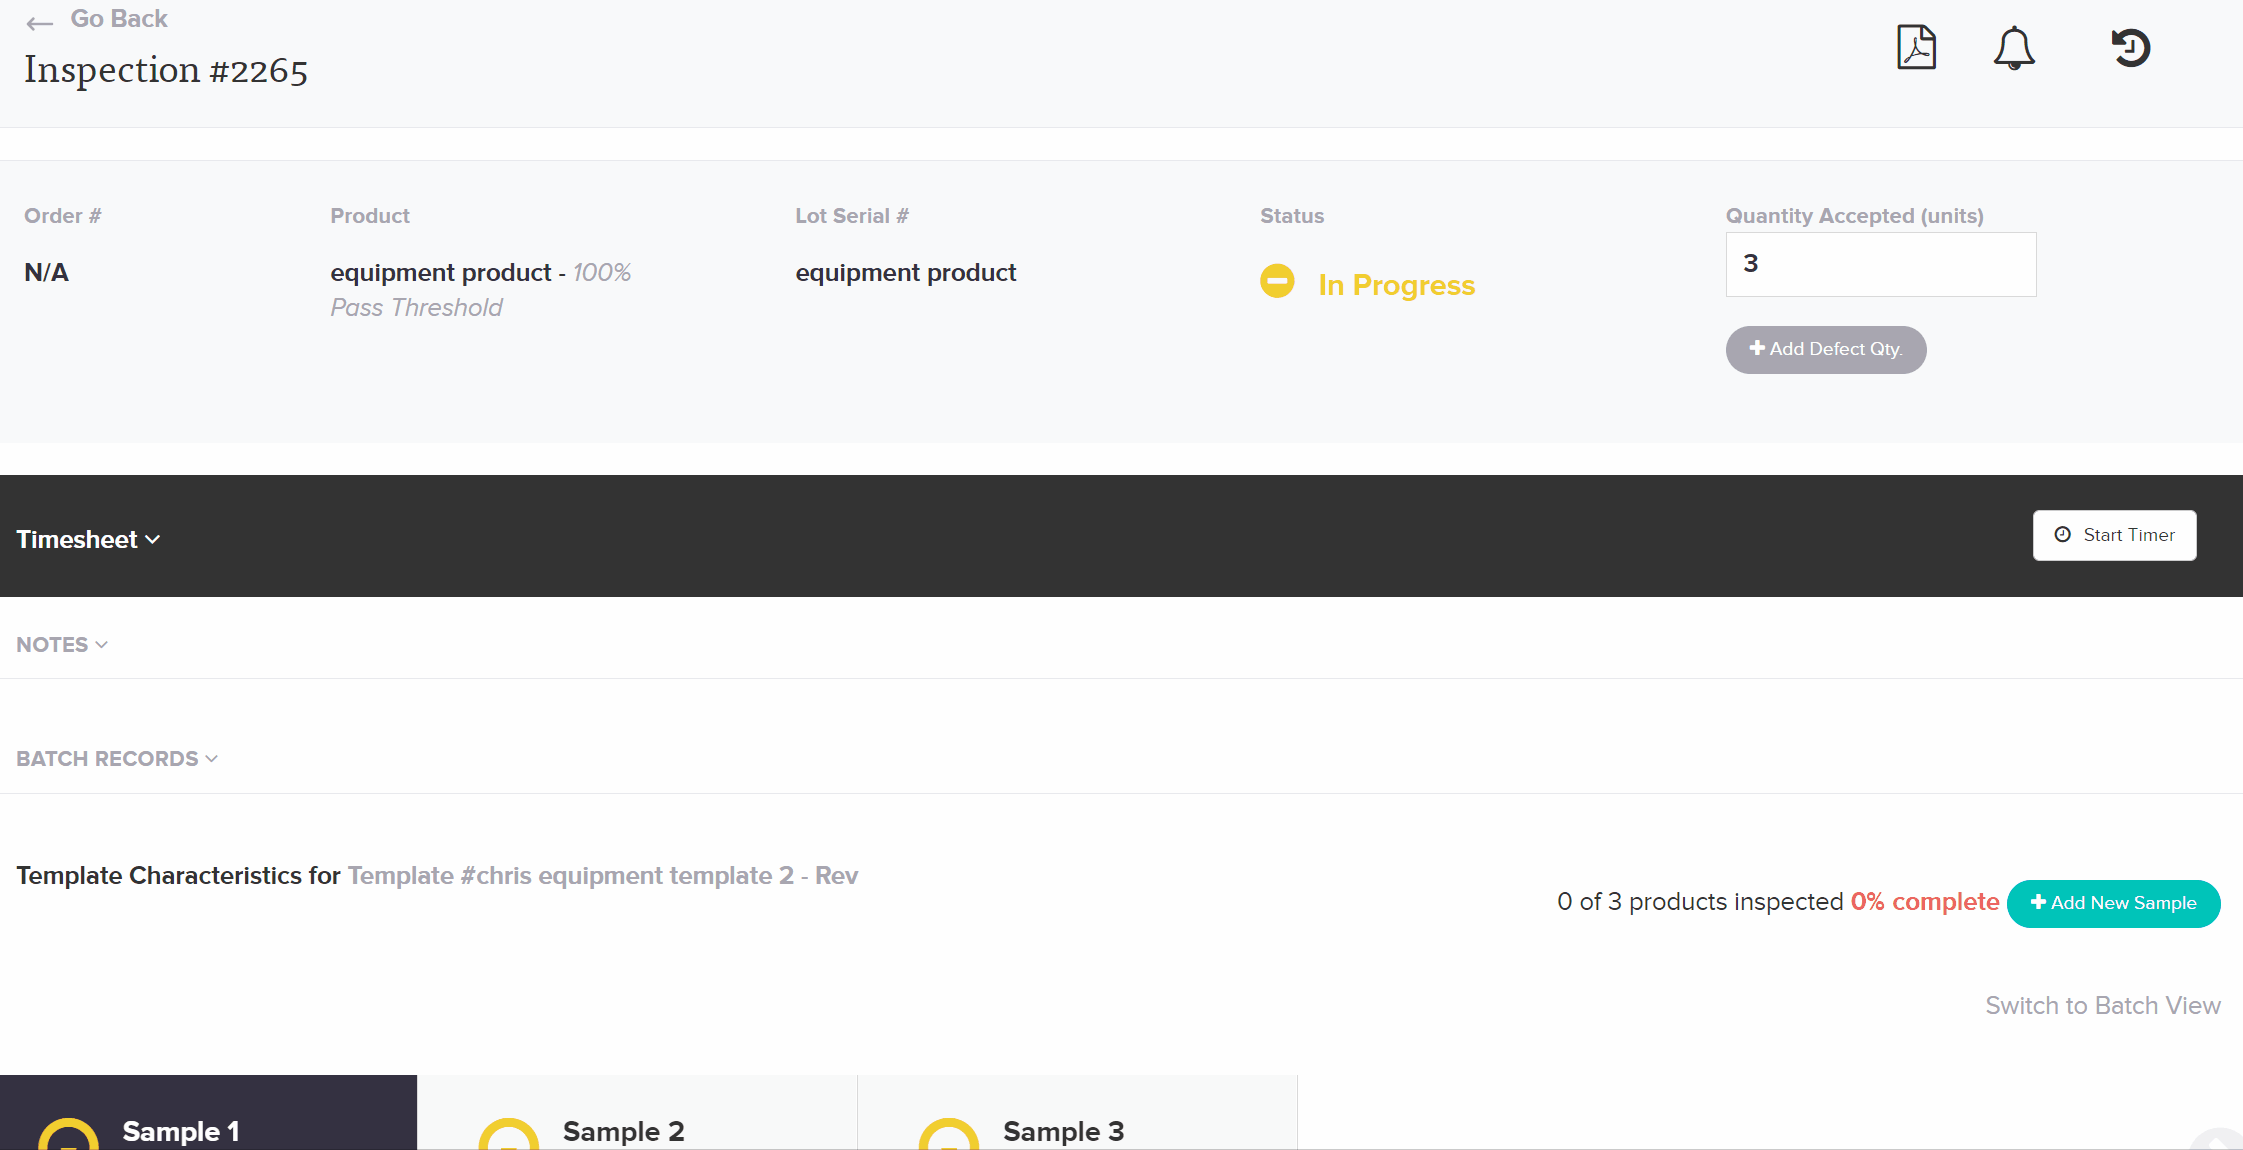Click the In Progress status icon
Image resolution: width=2243 pixels, height=1150 pixels.
tap(1277, 281)
